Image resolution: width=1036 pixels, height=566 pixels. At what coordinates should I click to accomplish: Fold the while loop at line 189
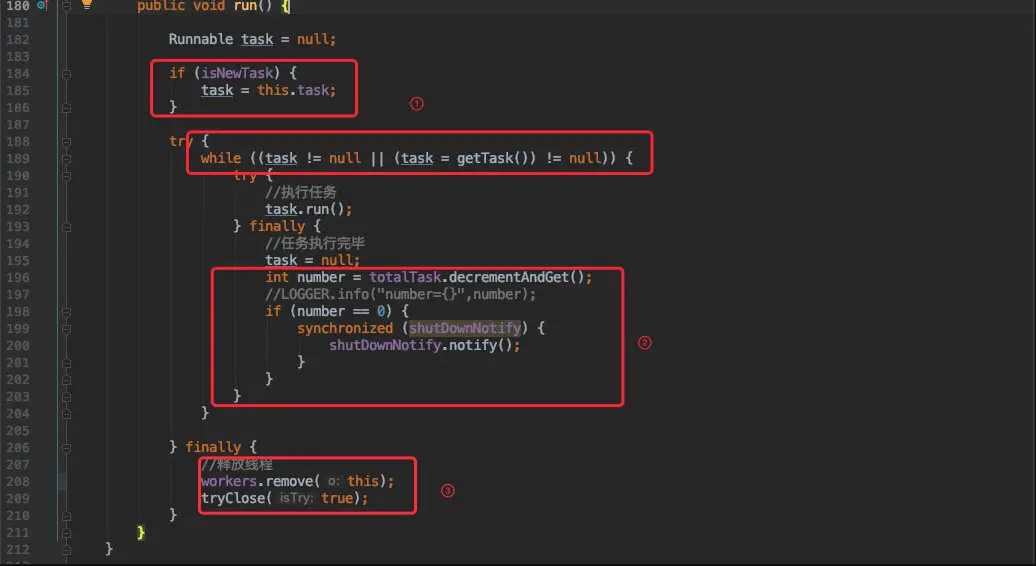click(66, 159)
